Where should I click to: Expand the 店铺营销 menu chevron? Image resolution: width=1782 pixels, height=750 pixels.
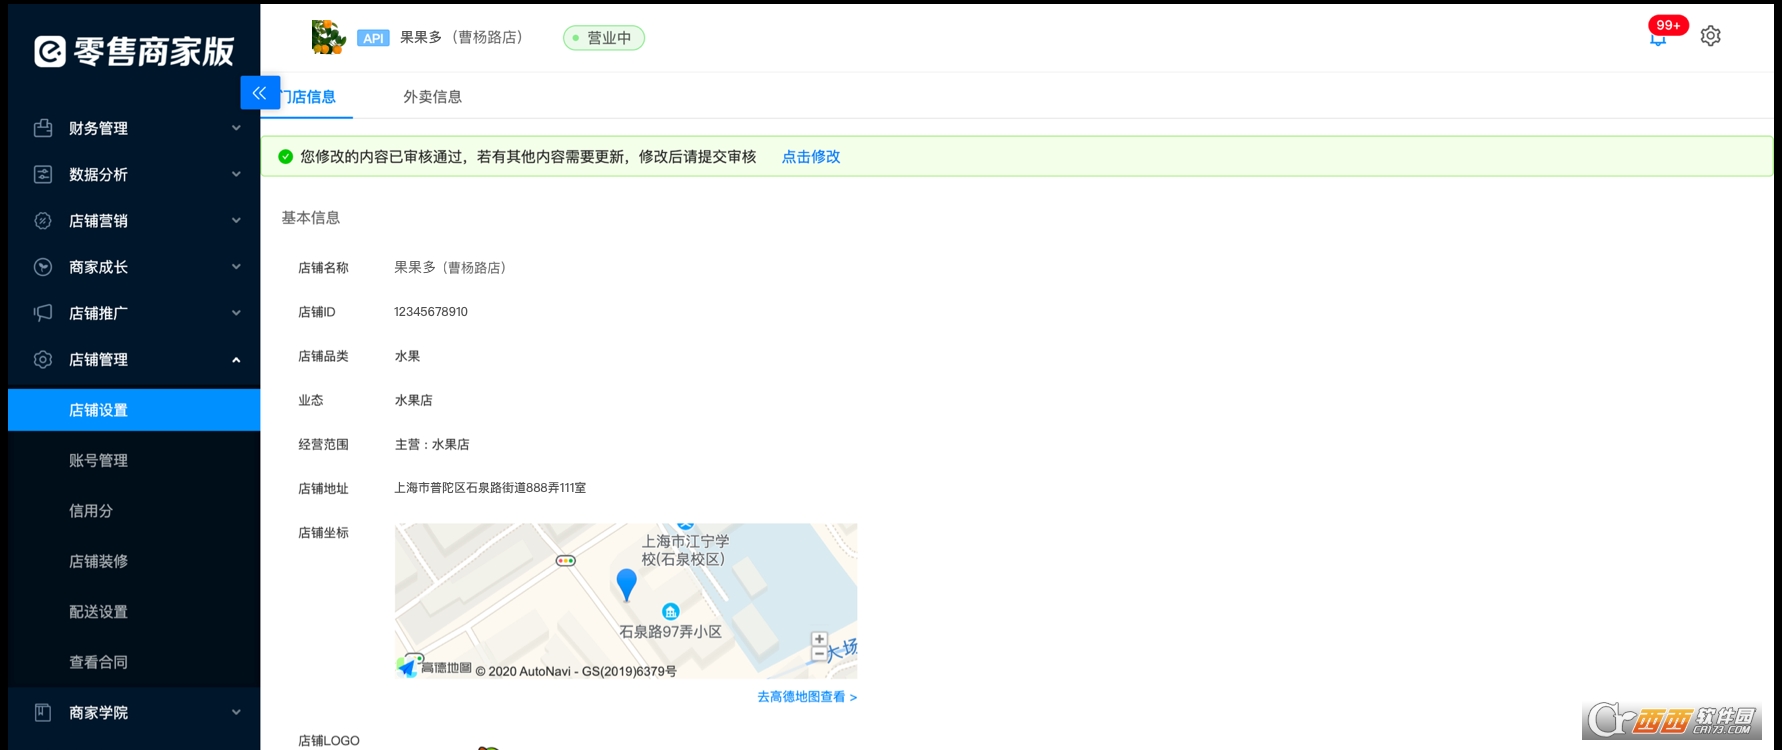(x=236, y=221)
